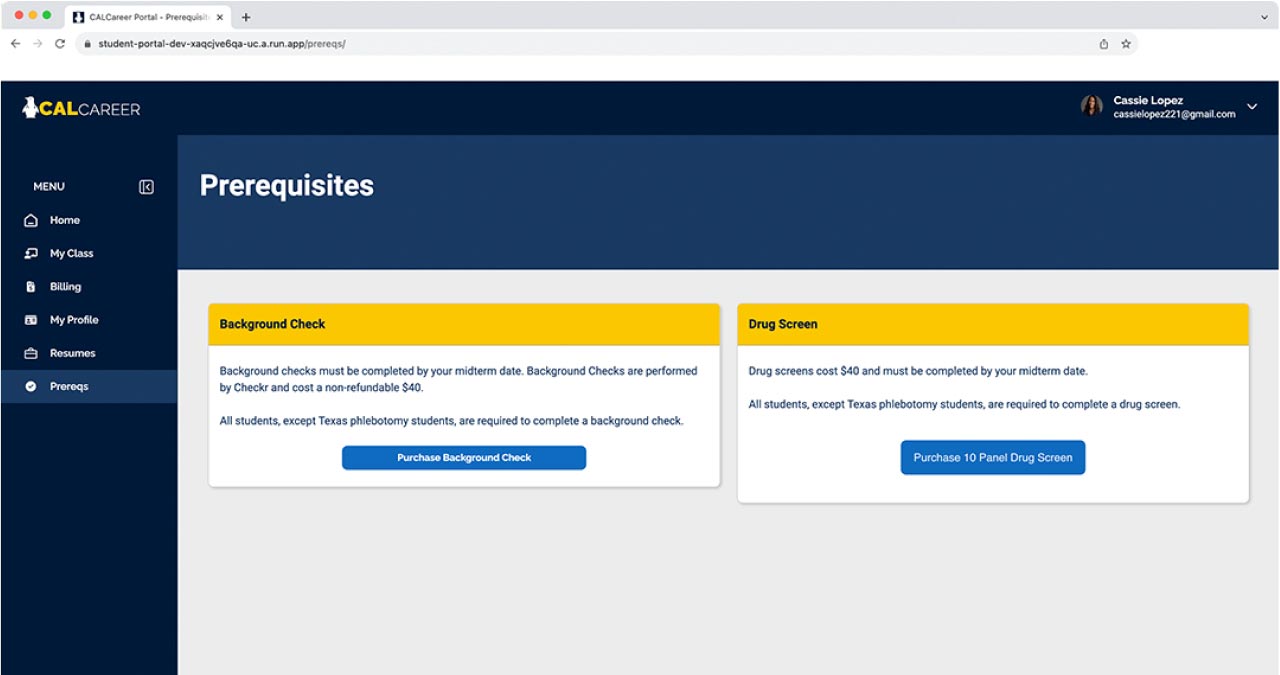The height and width of the screenshot is (675, 1280).
Task: Click the Resumes briefcase icon
Action: point(31,353)
